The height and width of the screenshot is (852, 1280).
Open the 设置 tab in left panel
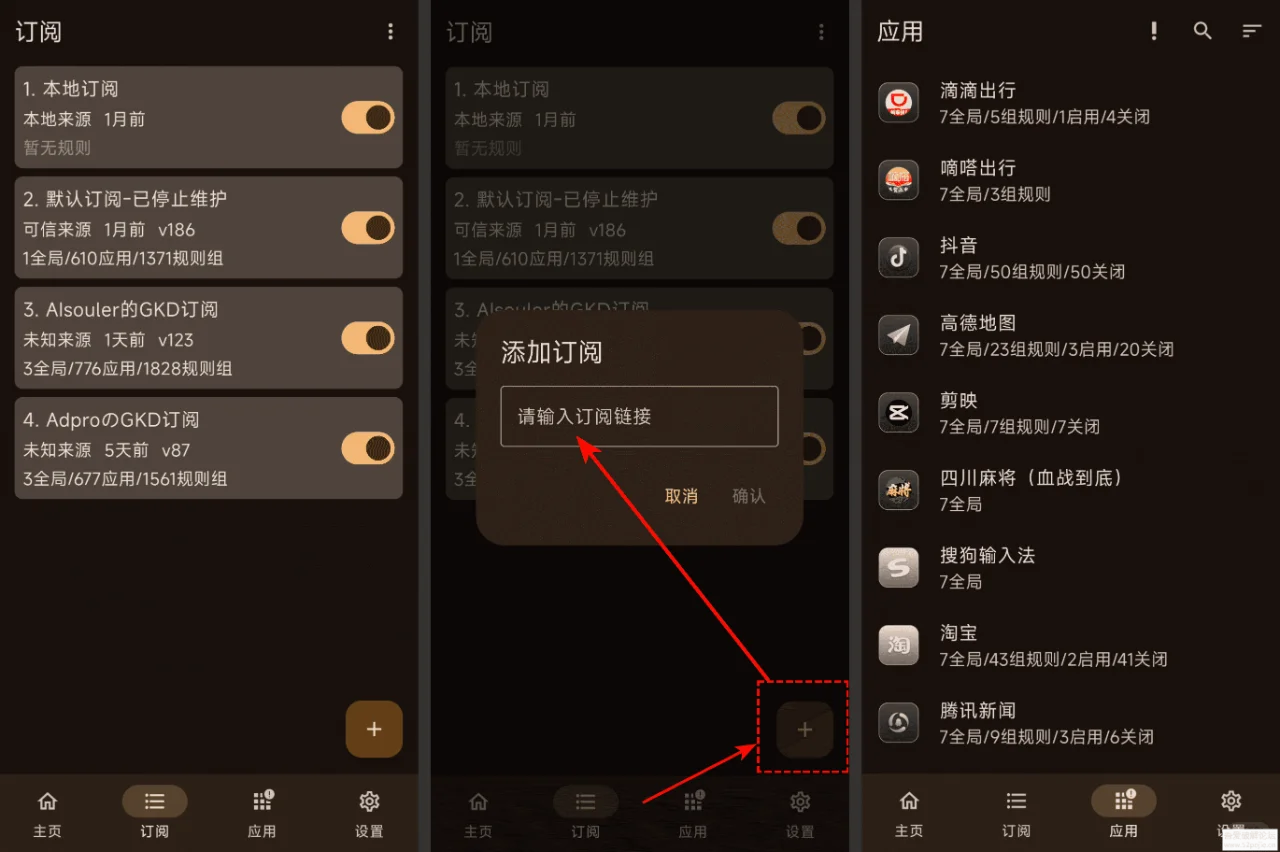tap(369, 814)
